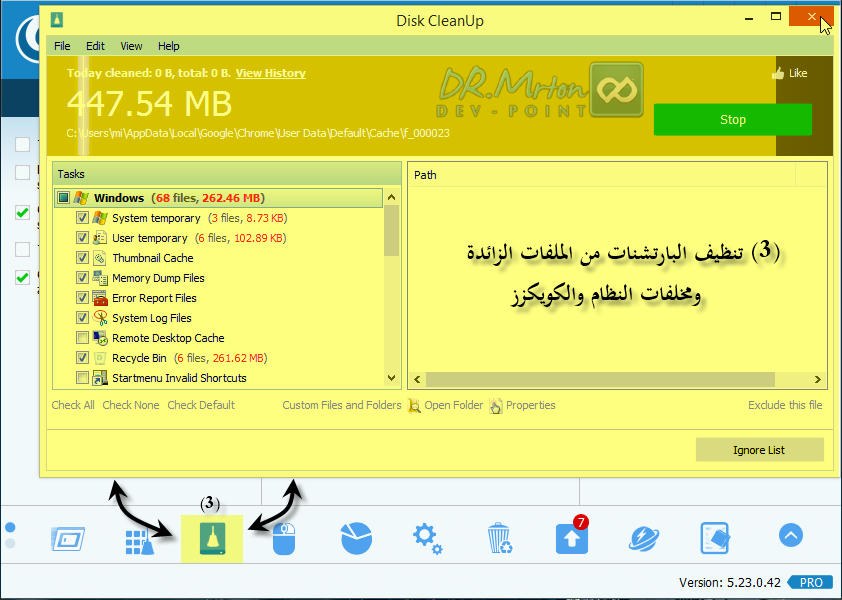
Task: Open the window-screen tool in the bottom dock
Action: [68, 539]
